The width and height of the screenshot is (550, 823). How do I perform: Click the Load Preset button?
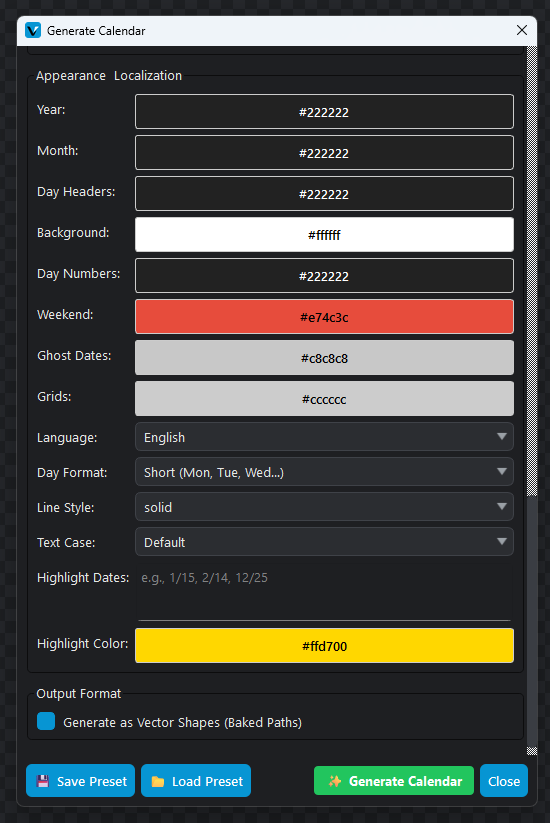196,781
